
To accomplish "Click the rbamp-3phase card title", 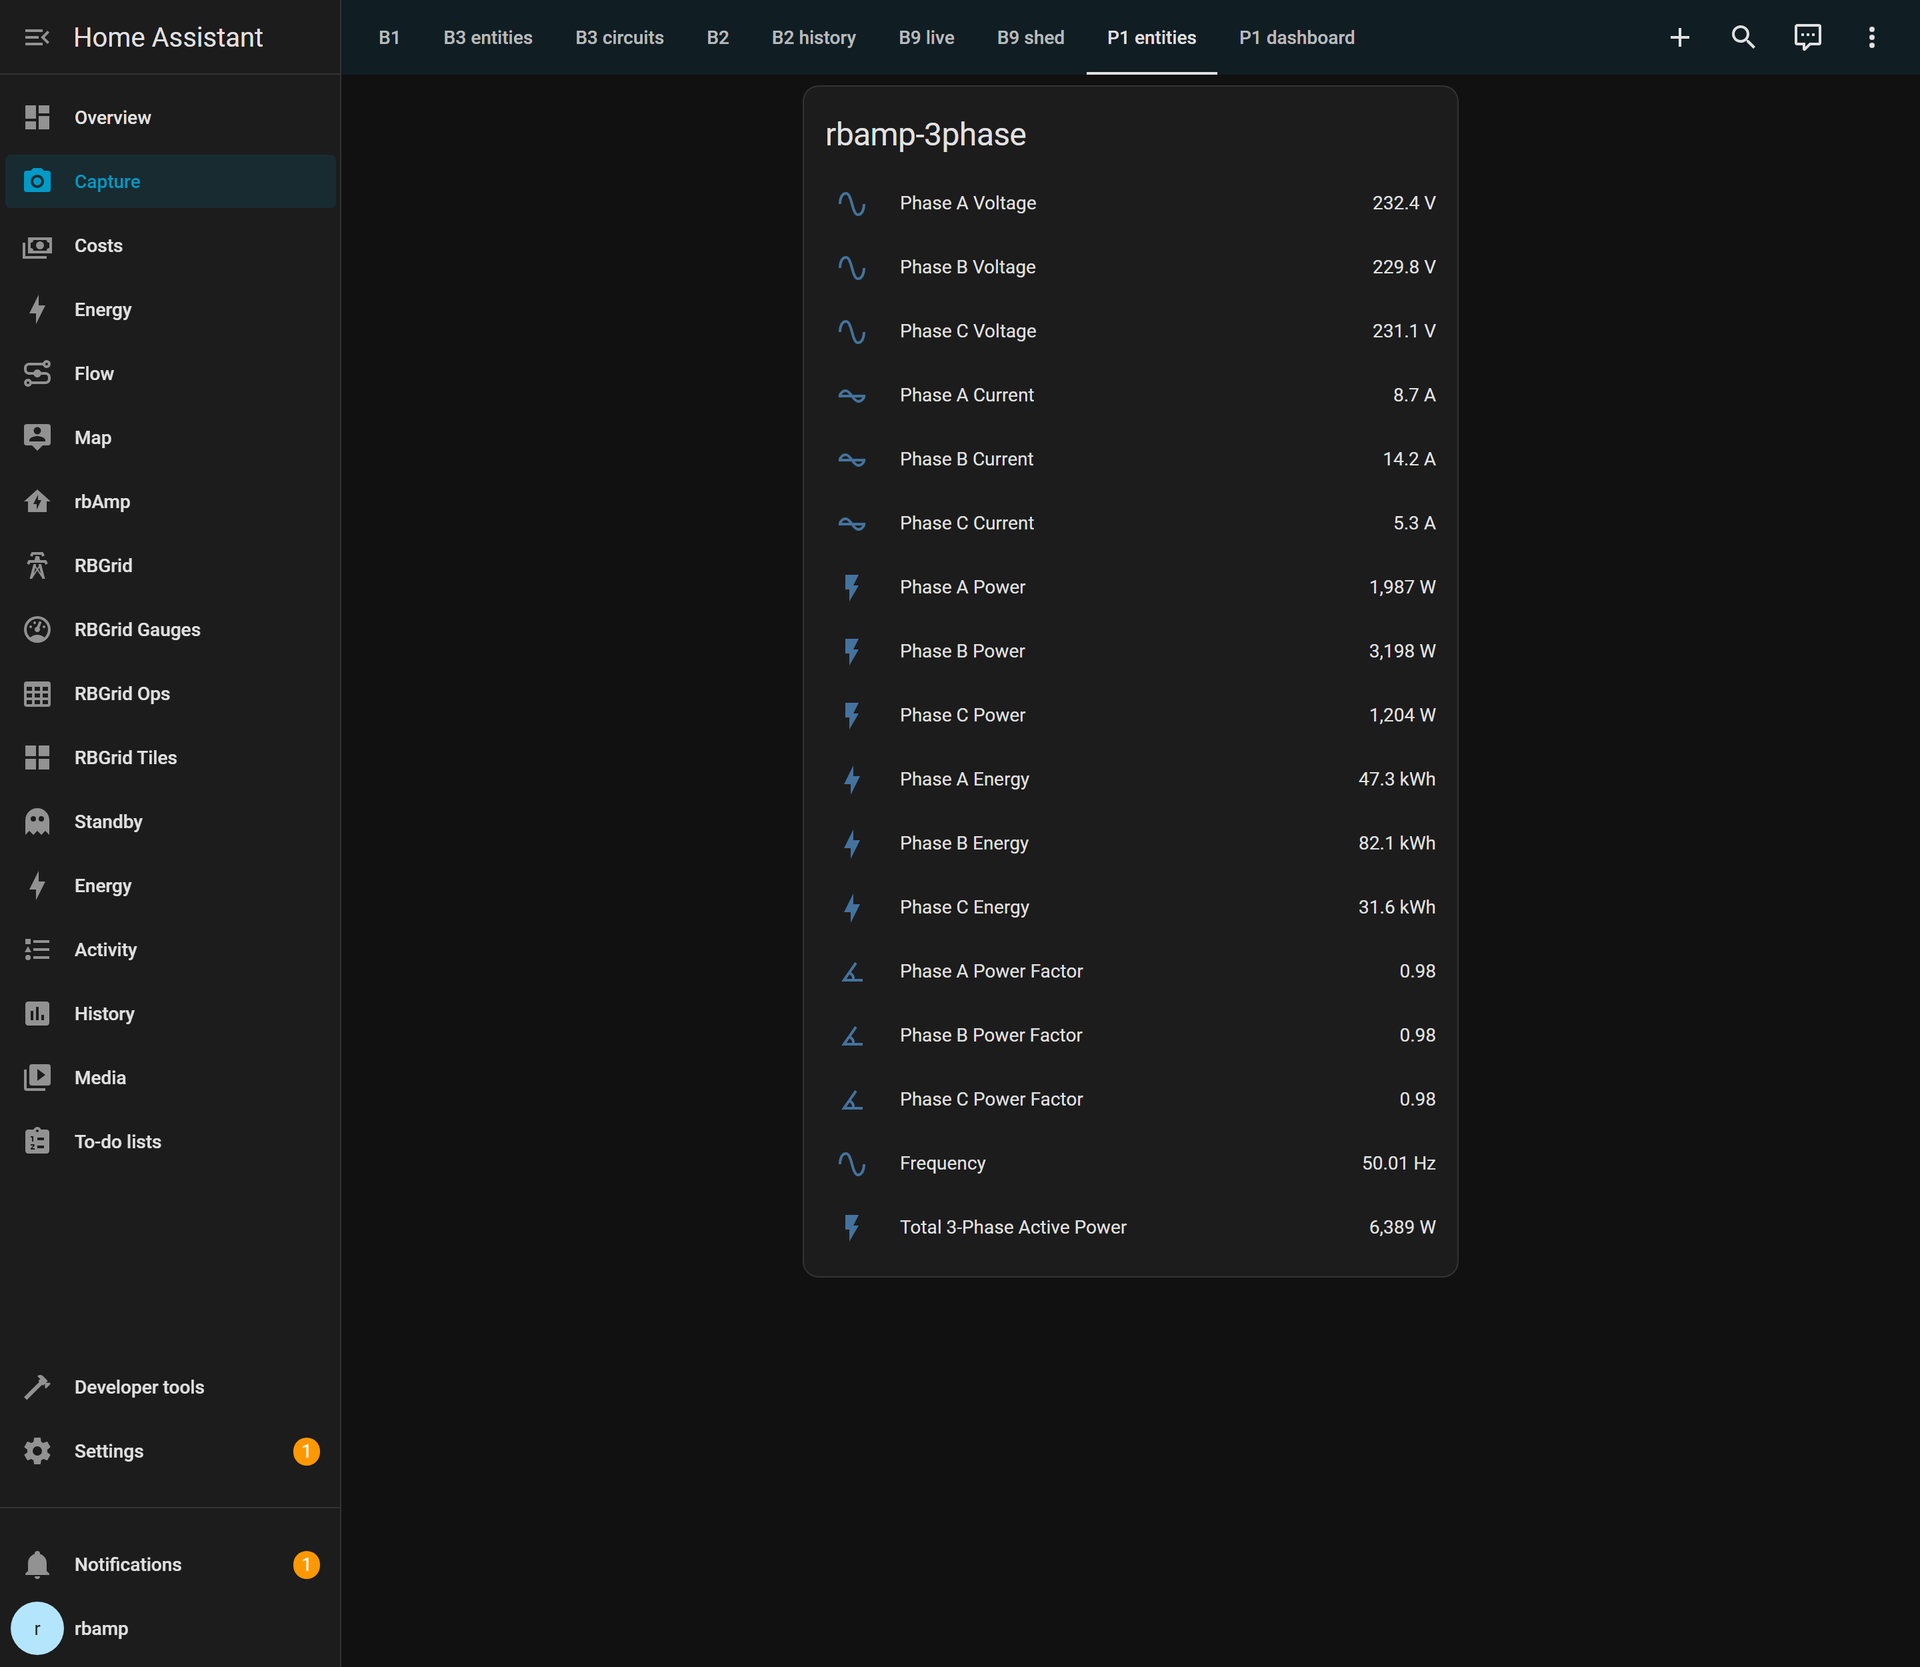I will [x=925, y=134].
